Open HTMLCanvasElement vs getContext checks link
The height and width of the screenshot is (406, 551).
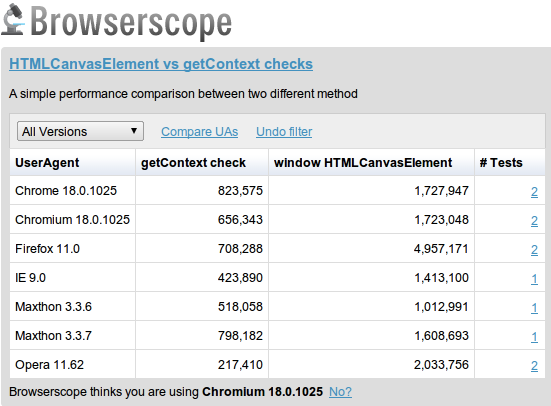(x=161, y=64)
